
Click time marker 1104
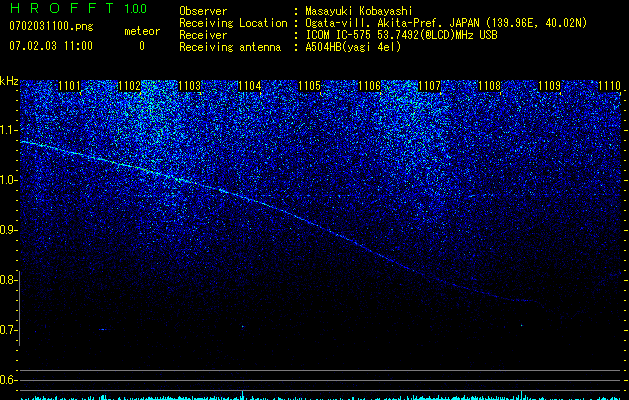pyautogui.click(x=250, y=86)
